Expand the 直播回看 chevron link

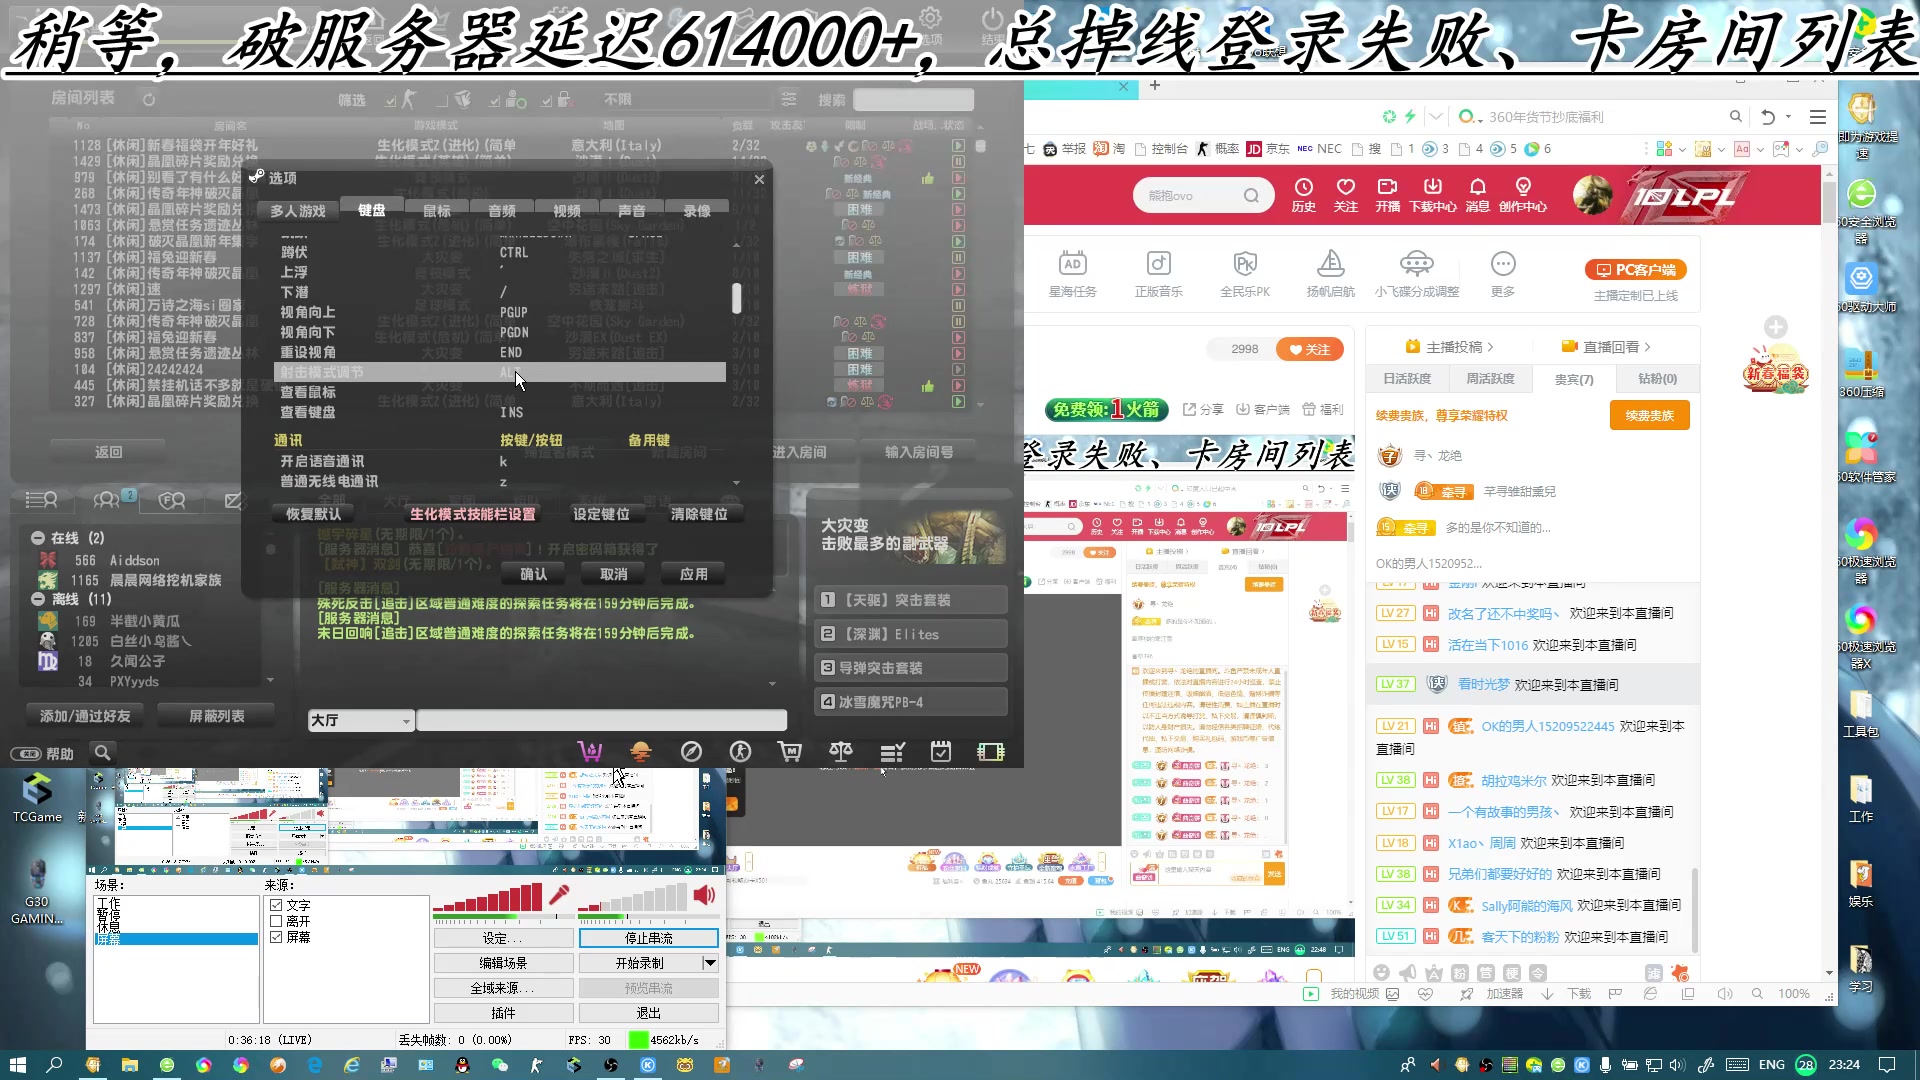tap(1647, 347)
